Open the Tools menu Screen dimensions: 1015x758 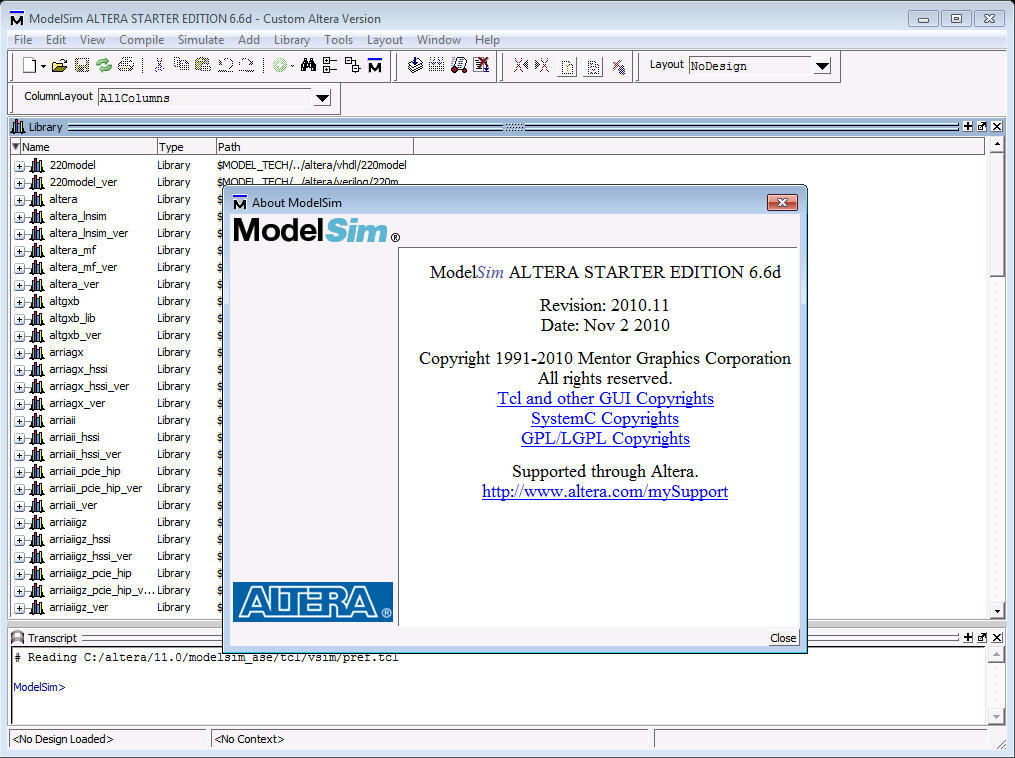(x=338, y=40)
